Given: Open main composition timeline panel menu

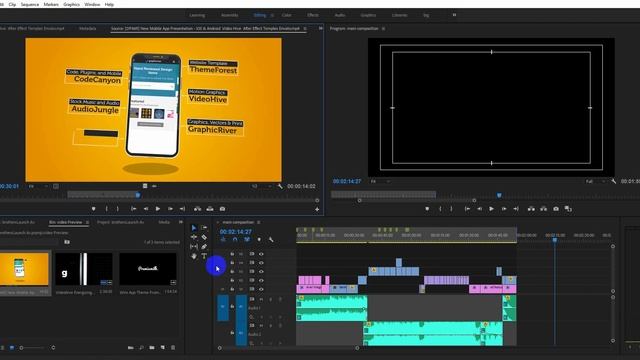Looking at the screenshot, I should (x=258, y=222).
